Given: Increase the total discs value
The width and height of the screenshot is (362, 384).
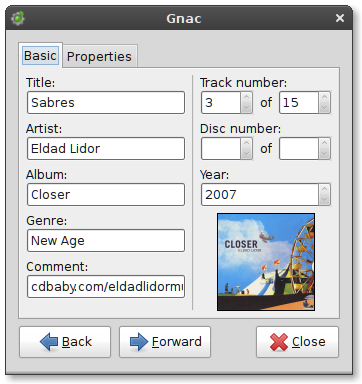Looking at the screenshot, I should coord(324,143).
